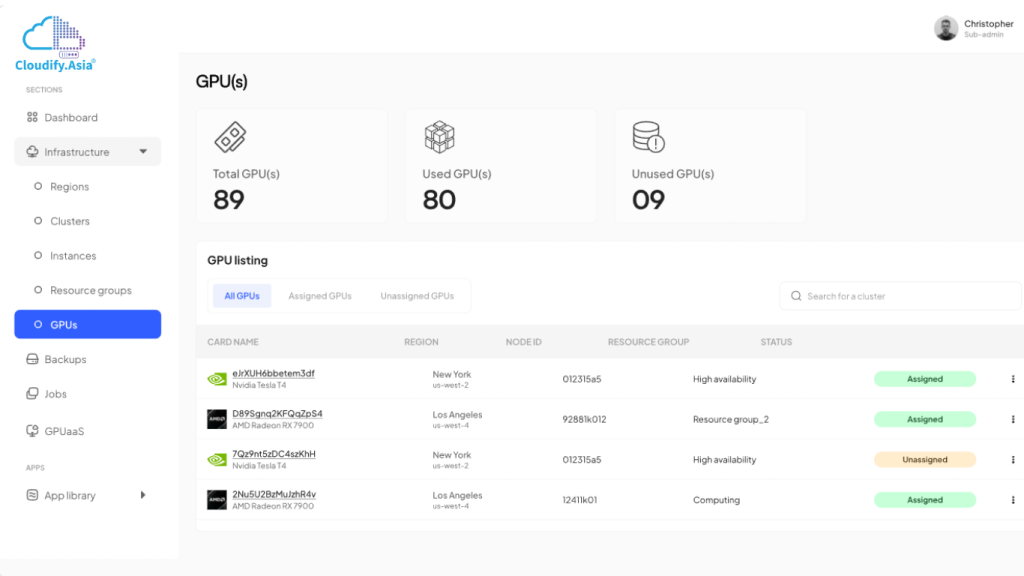This screenshot has width=1024, height=576.
Task: Open the Backups section via its icon
Action: tap(34, 359)
